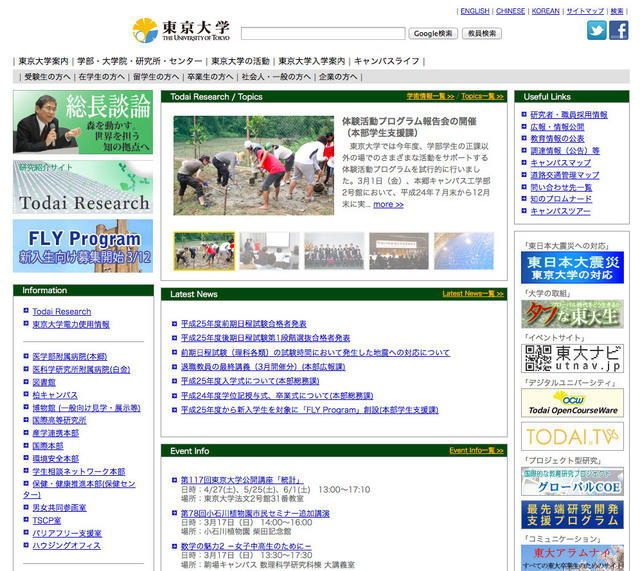The image size is (640, 571).
Task: Open the TSCP室 link
Action: tap(47, 520)
